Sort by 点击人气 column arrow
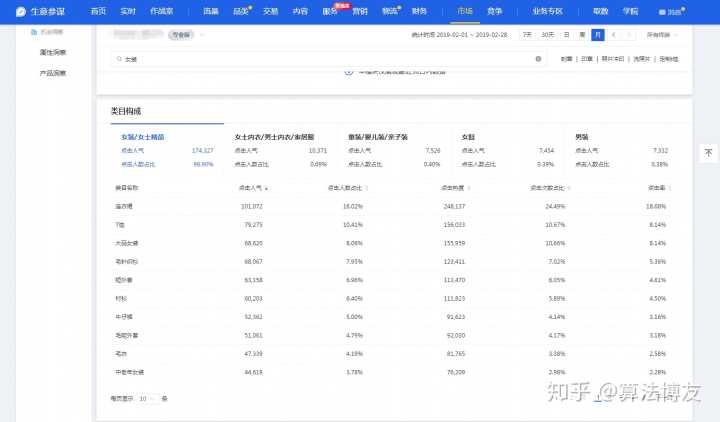This screenshot has height=422, width=720. (x=265, y=187)
